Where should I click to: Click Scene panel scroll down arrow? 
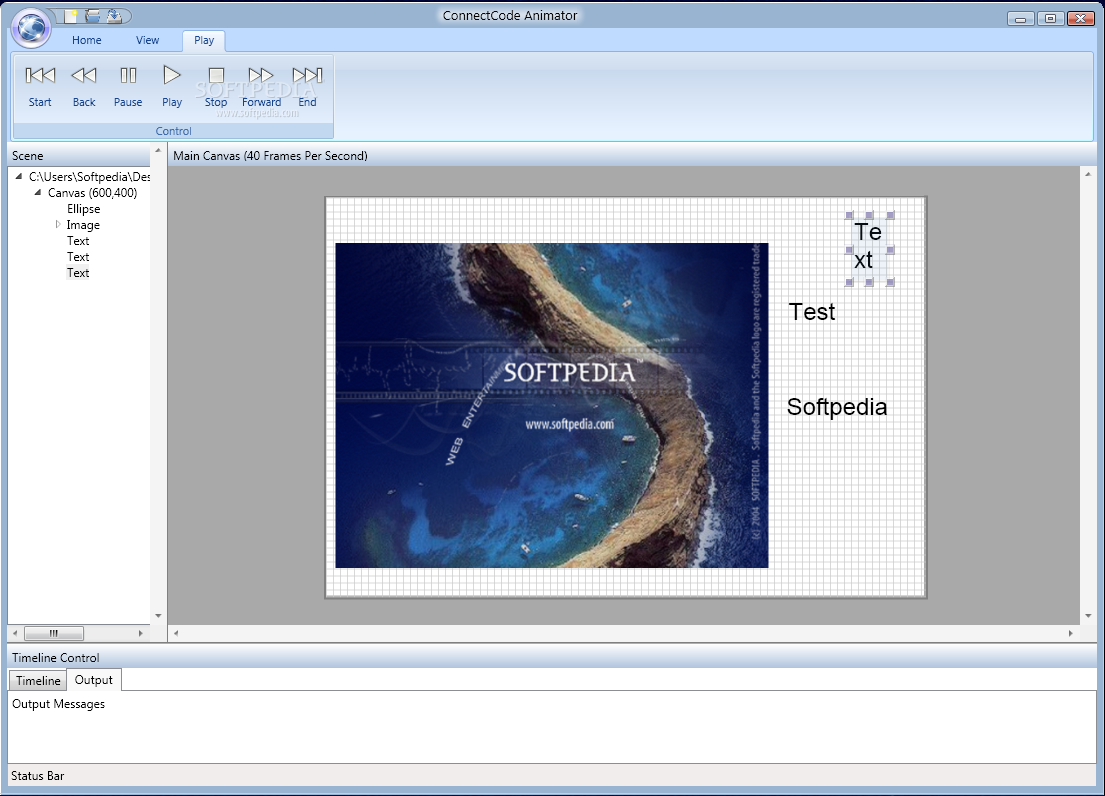pos(158,616)
